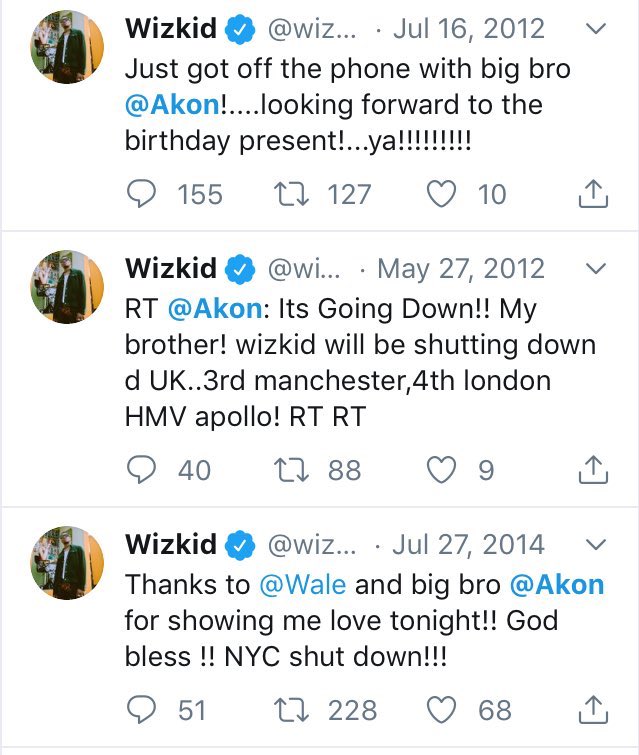Screen dimensions: 639x755
Task: Like the tweet with 9 likes
Action: (x=441, y=469)
